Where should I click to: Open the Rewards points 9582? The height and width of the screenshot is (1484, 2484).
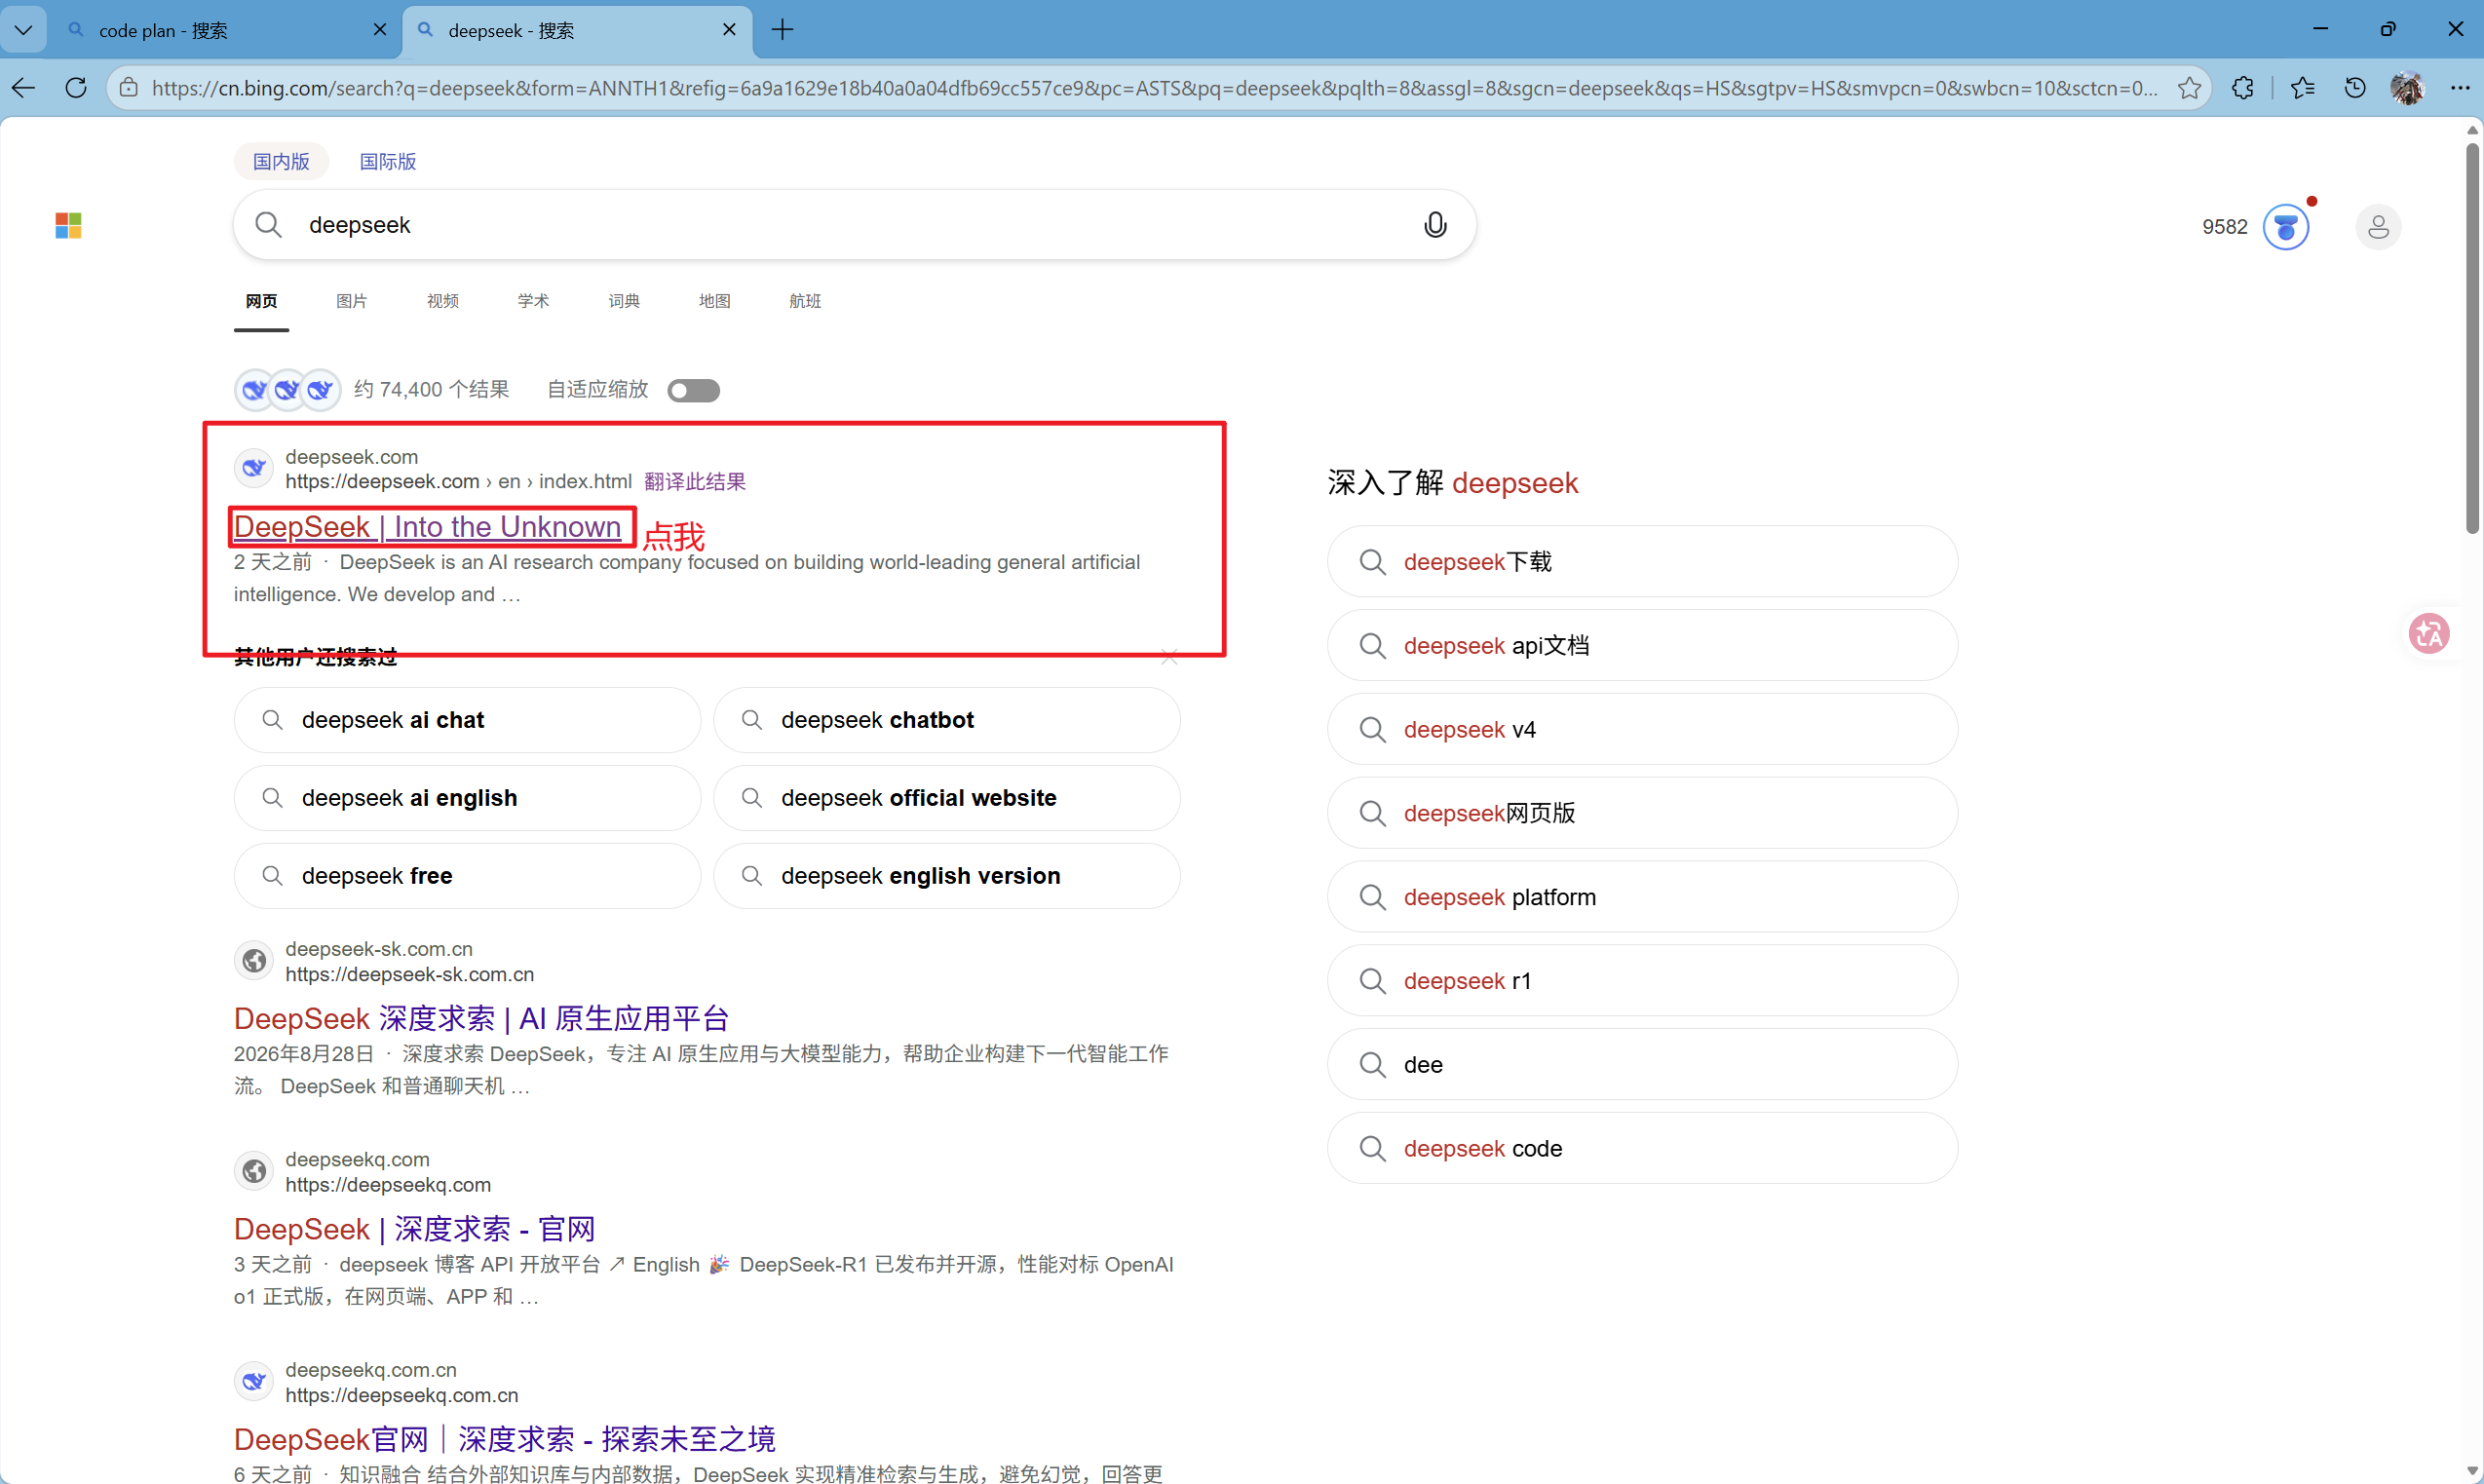pos(2225,227)
